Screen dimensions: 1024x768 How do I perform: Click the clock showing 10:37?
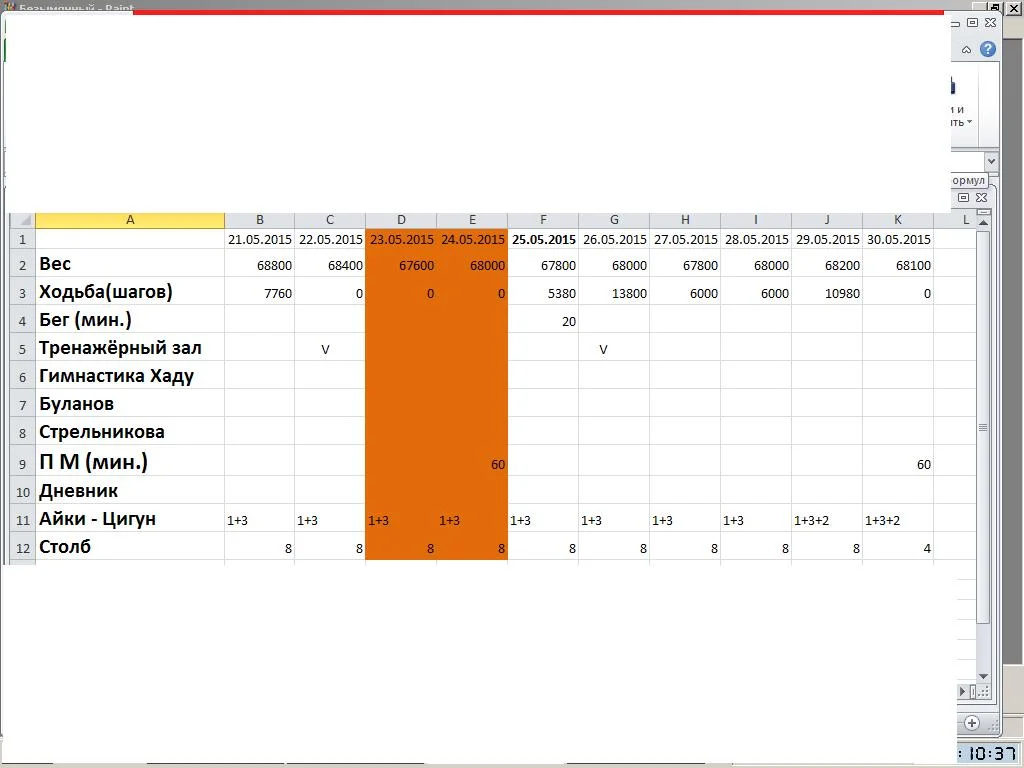point(991,752)
